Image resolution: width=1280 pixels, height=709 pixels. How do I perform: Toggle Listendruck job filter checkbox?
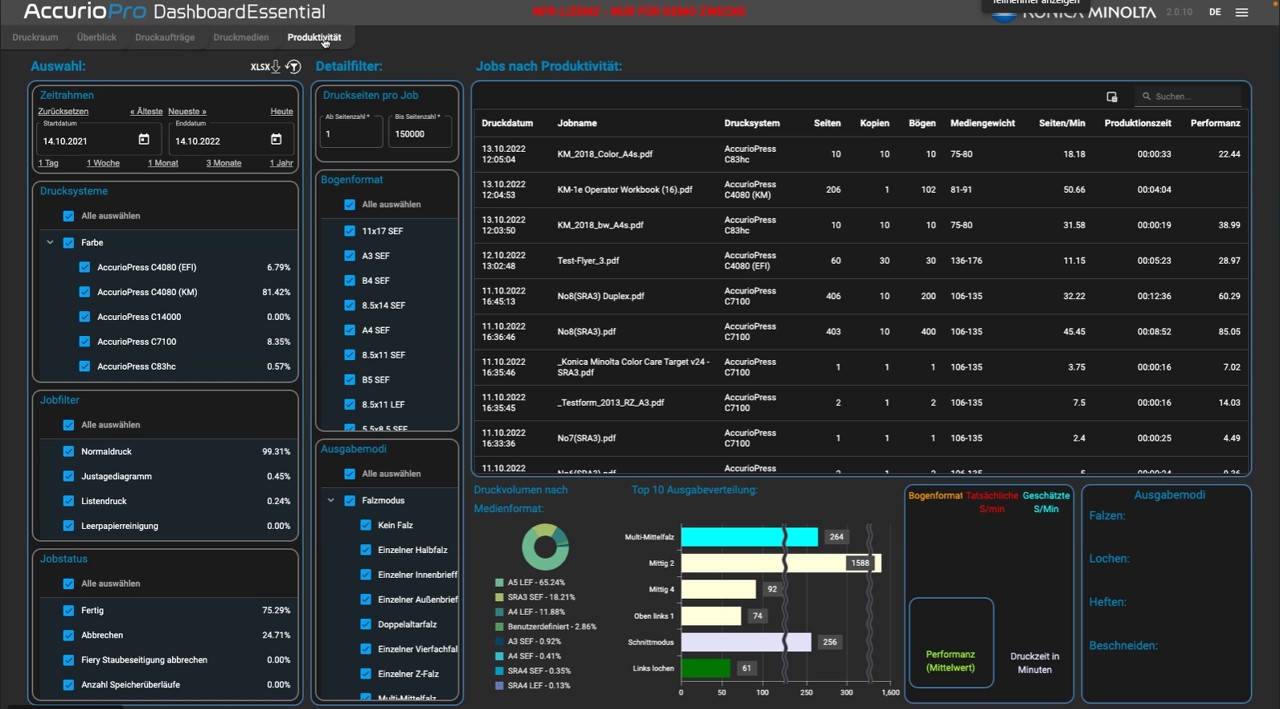tap(68, 501)
